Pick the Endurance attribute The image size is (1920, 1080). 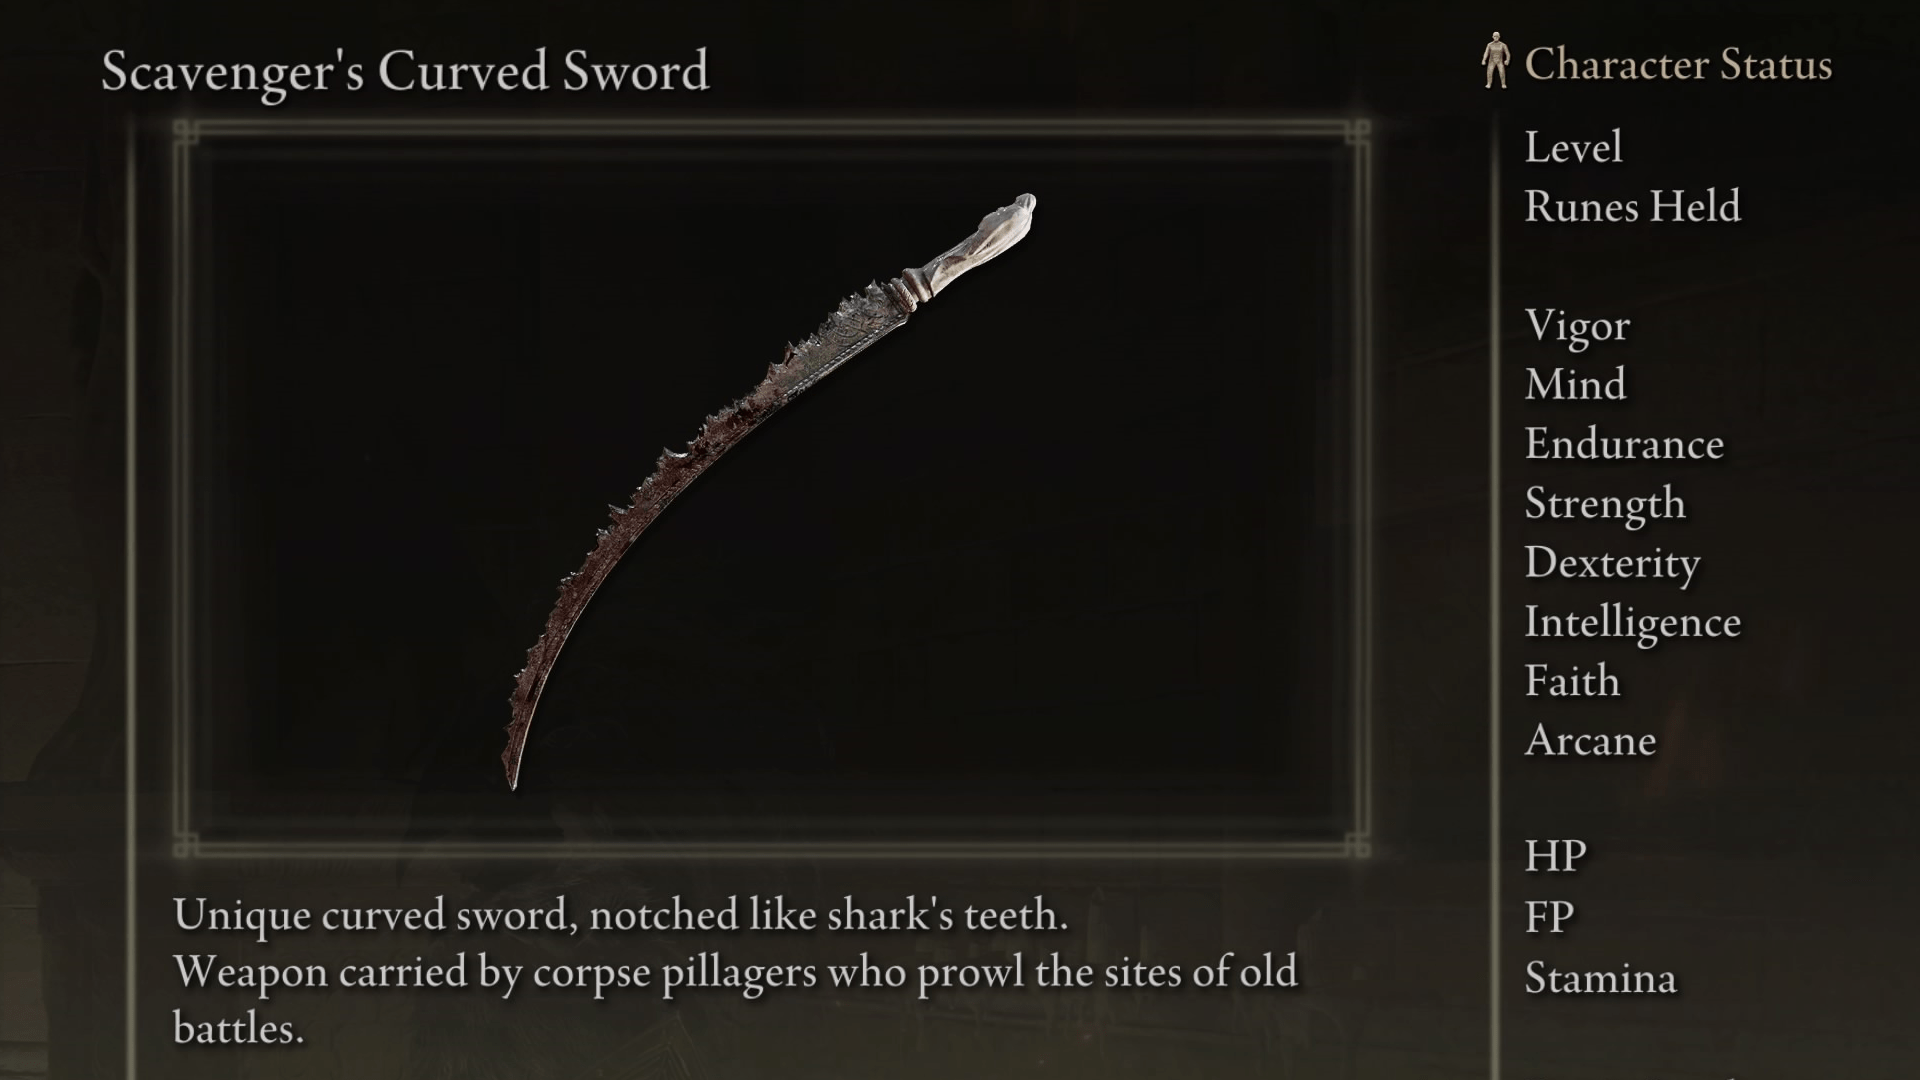1624,444
